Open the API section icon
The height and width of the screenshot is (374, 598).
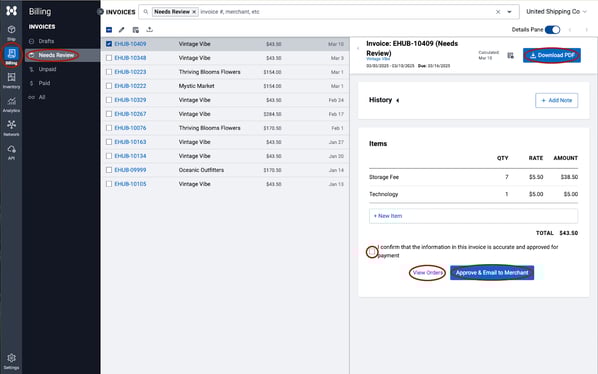click(x=11, y=152)
